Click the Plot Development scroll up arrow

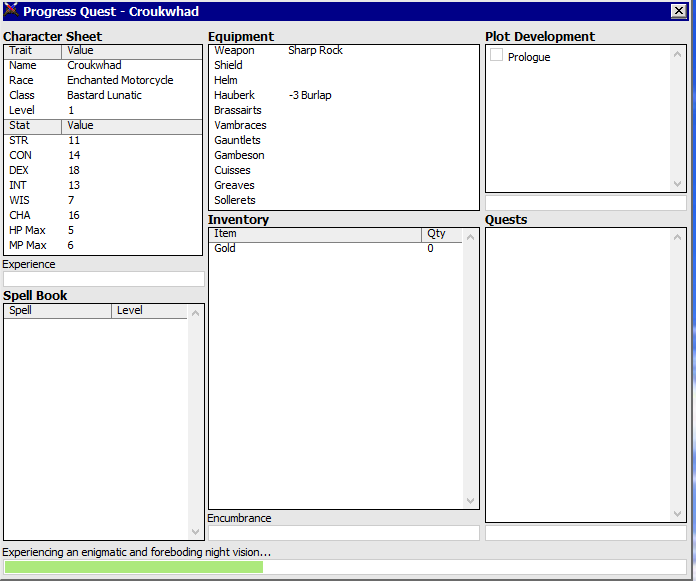[x=677, y=55]
